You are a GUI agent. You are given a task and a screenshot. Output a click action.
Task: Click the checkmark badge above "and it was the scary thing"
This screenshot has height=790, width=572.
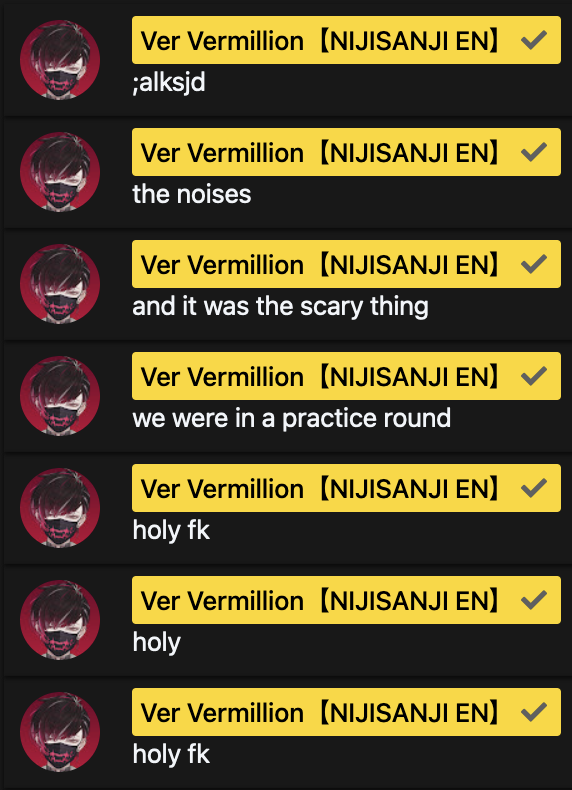click(x=534, y=264)
